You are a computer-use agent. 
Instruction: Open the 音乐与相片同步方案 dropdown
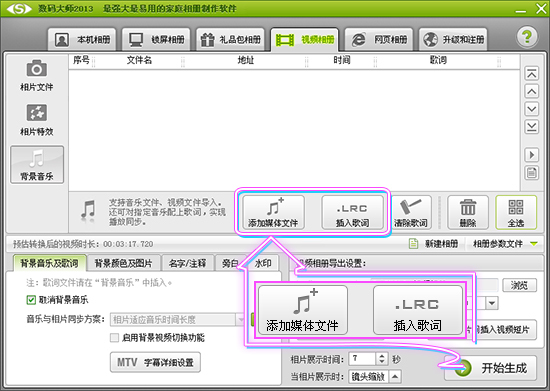(x=177, y=319)
